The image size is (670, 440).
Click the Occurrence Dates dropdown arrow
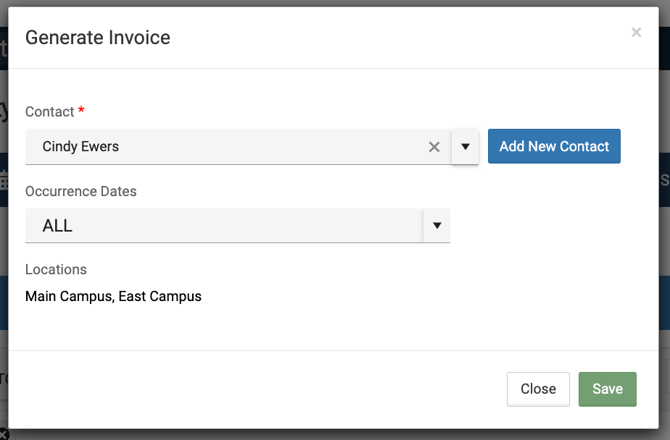(437, 226)
